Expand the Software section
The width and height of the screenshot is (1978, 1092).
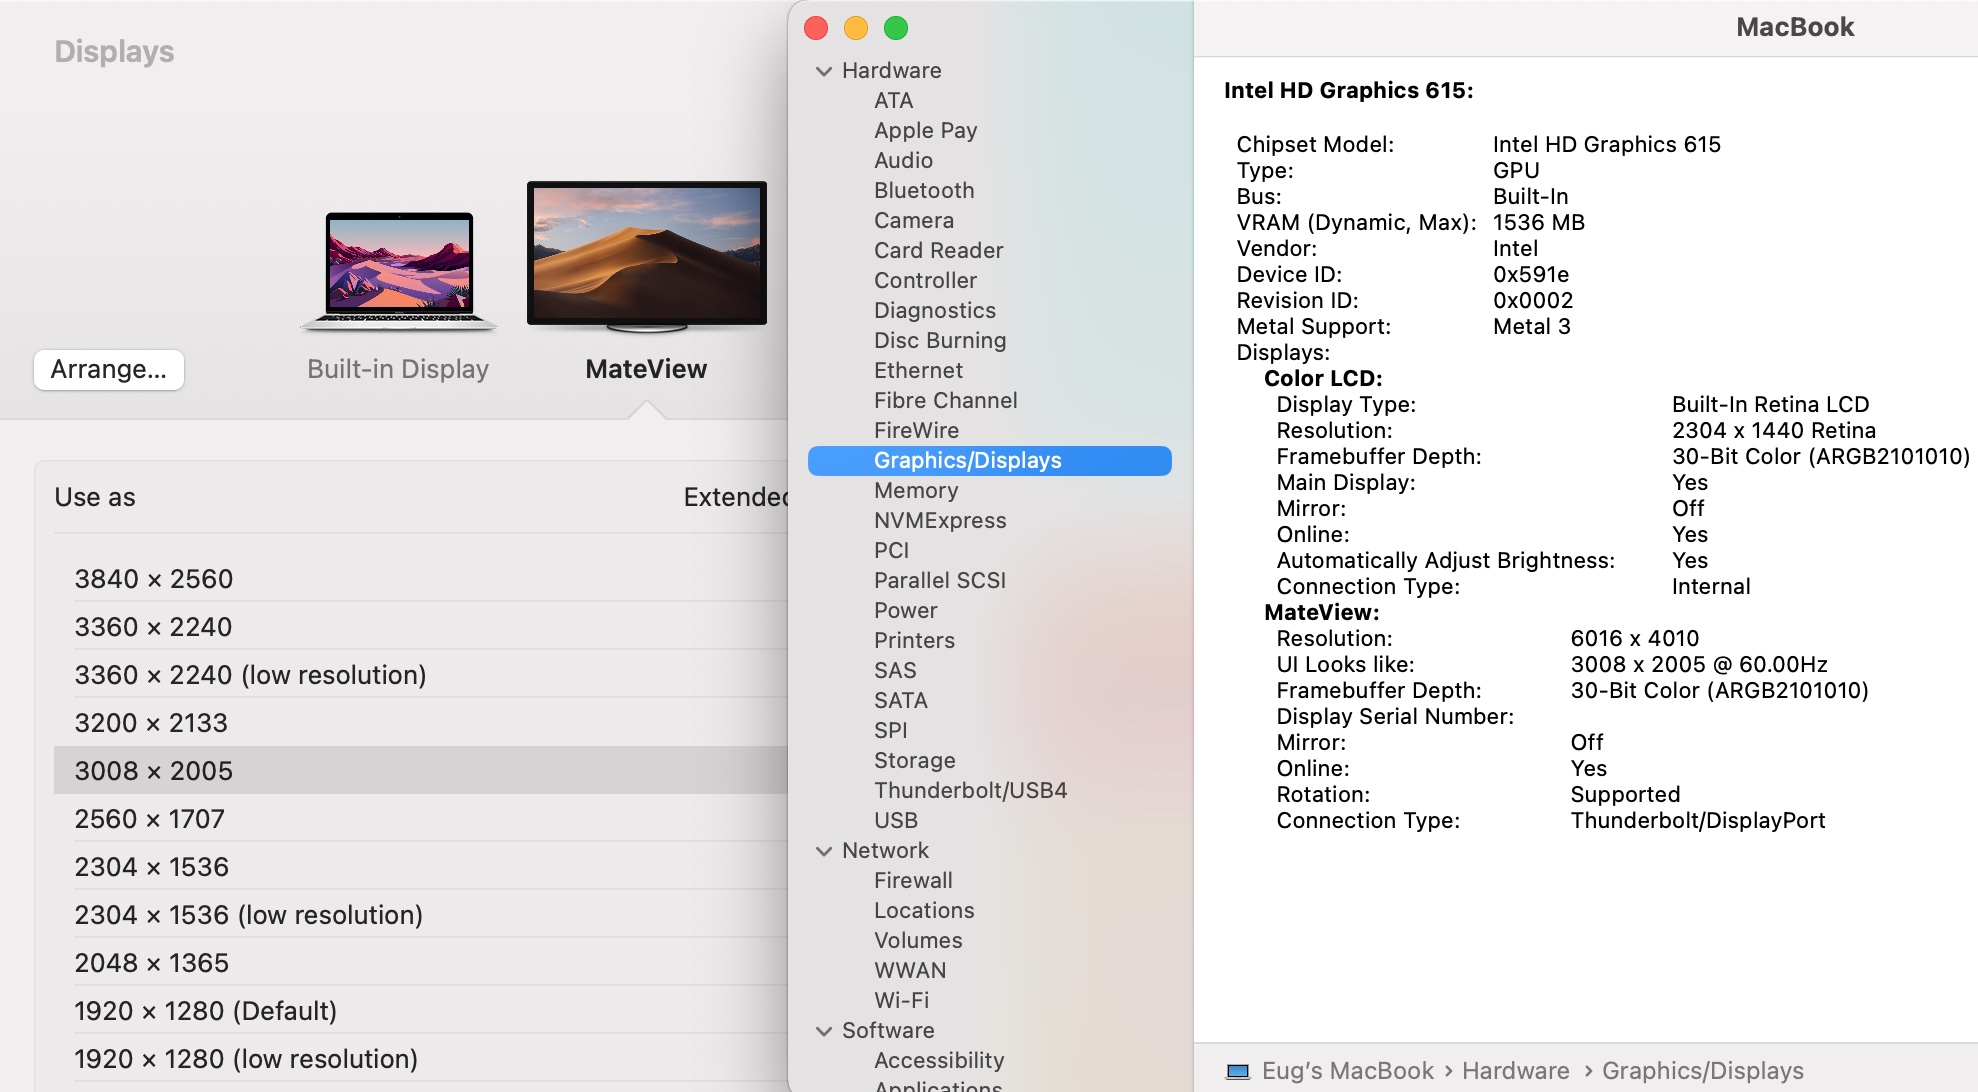[x=824, y=1030]
